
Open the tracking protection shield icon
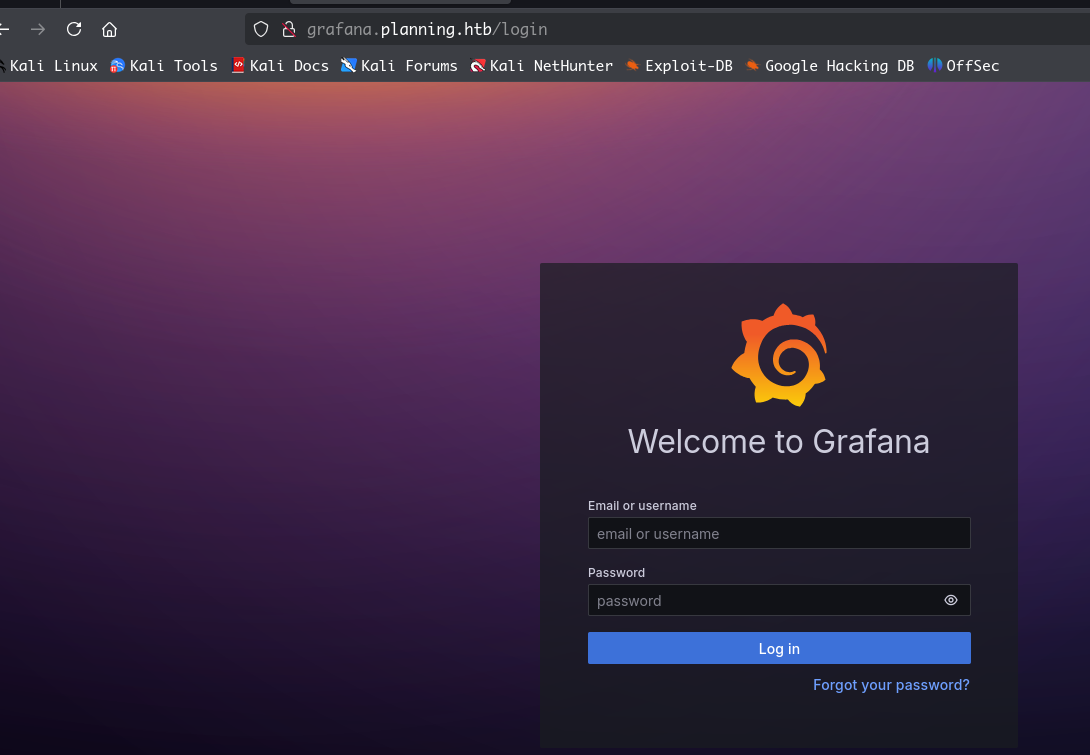click(261, 29)
